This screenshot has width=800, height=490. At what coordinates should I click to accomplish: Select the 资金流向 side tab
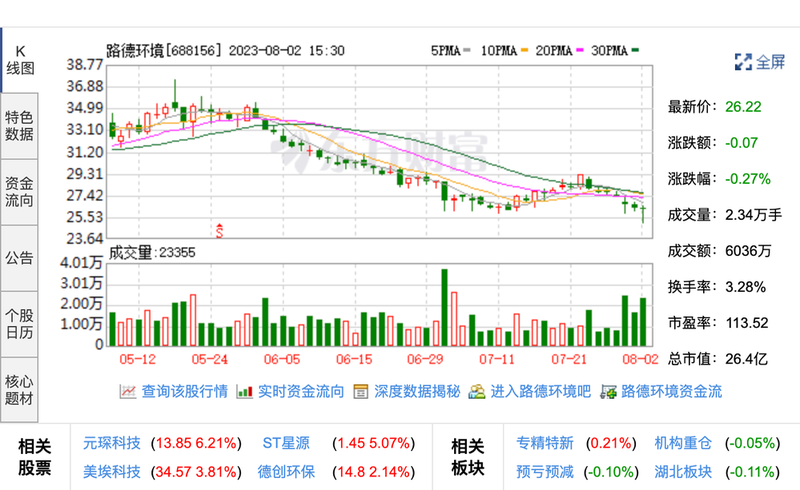pyautogui.click(x=20, y=191)
